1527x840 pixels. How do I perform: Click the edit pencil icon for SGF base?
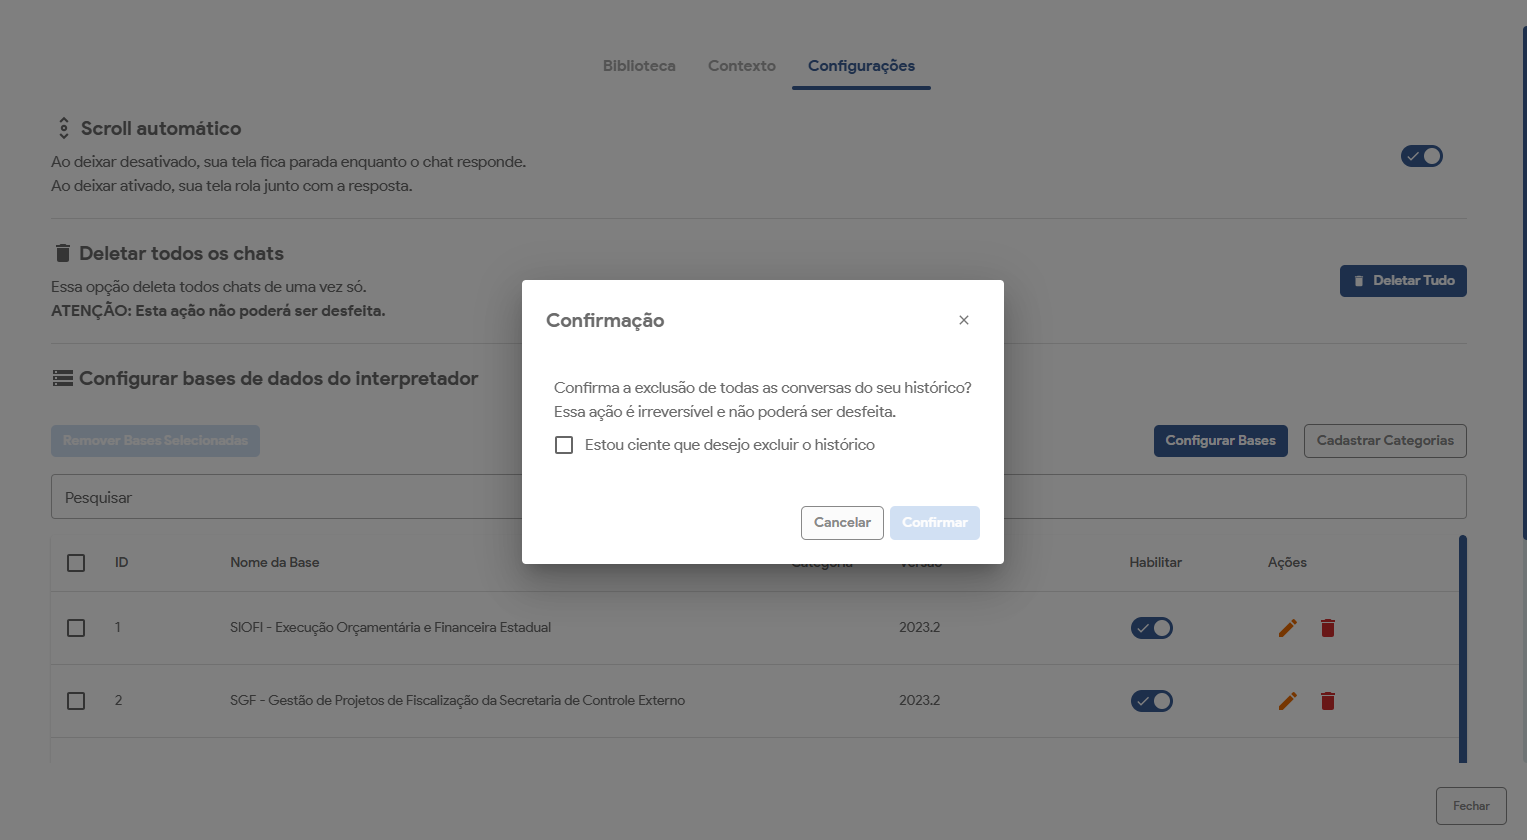click(1288, 701)
